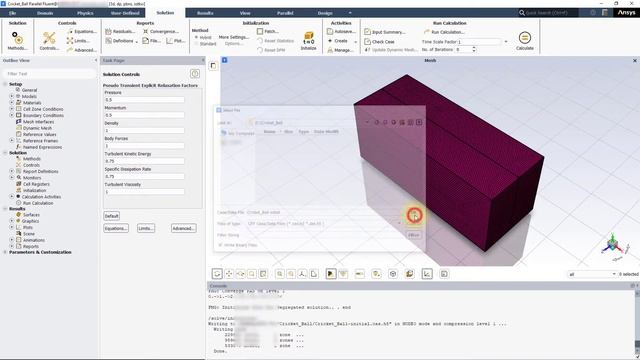Open the Time Scale Factor dropdown arrow
Viewport: 640px width, 360px height.
[506, 42]
